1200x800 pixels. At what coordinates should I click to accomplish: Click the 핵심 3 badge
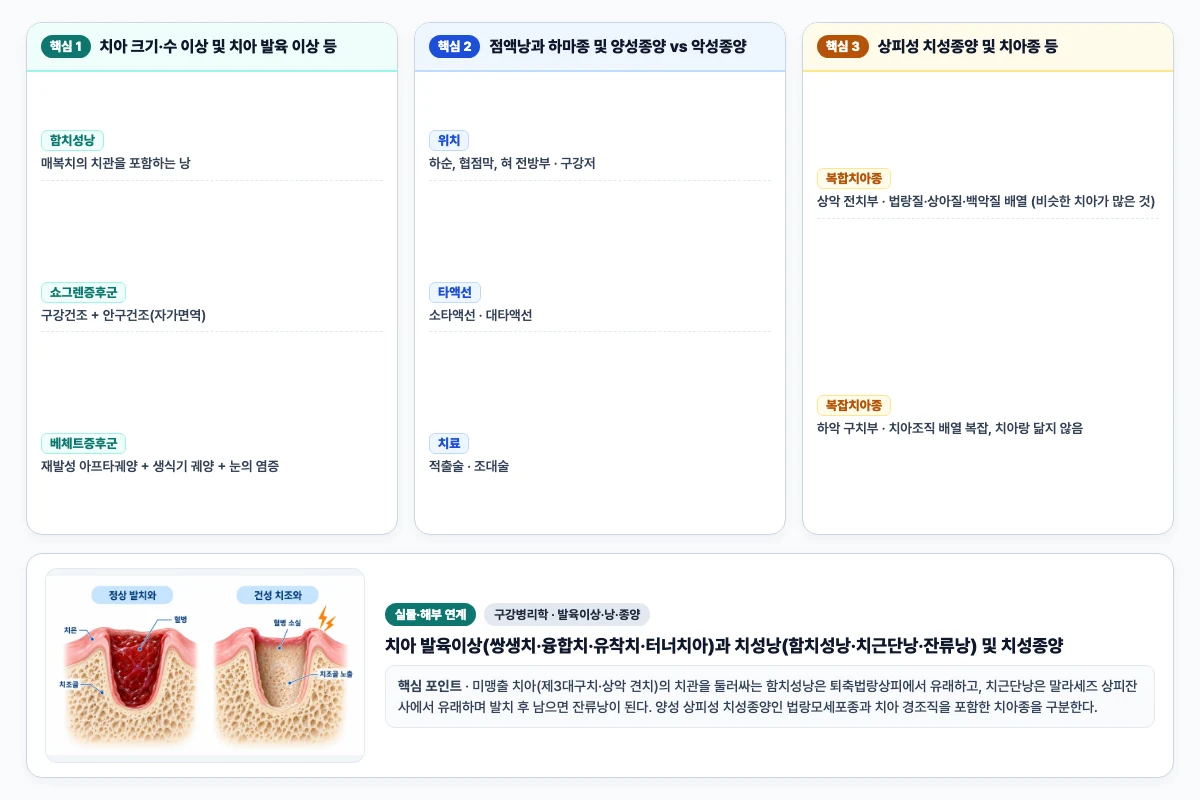point(842,46)
